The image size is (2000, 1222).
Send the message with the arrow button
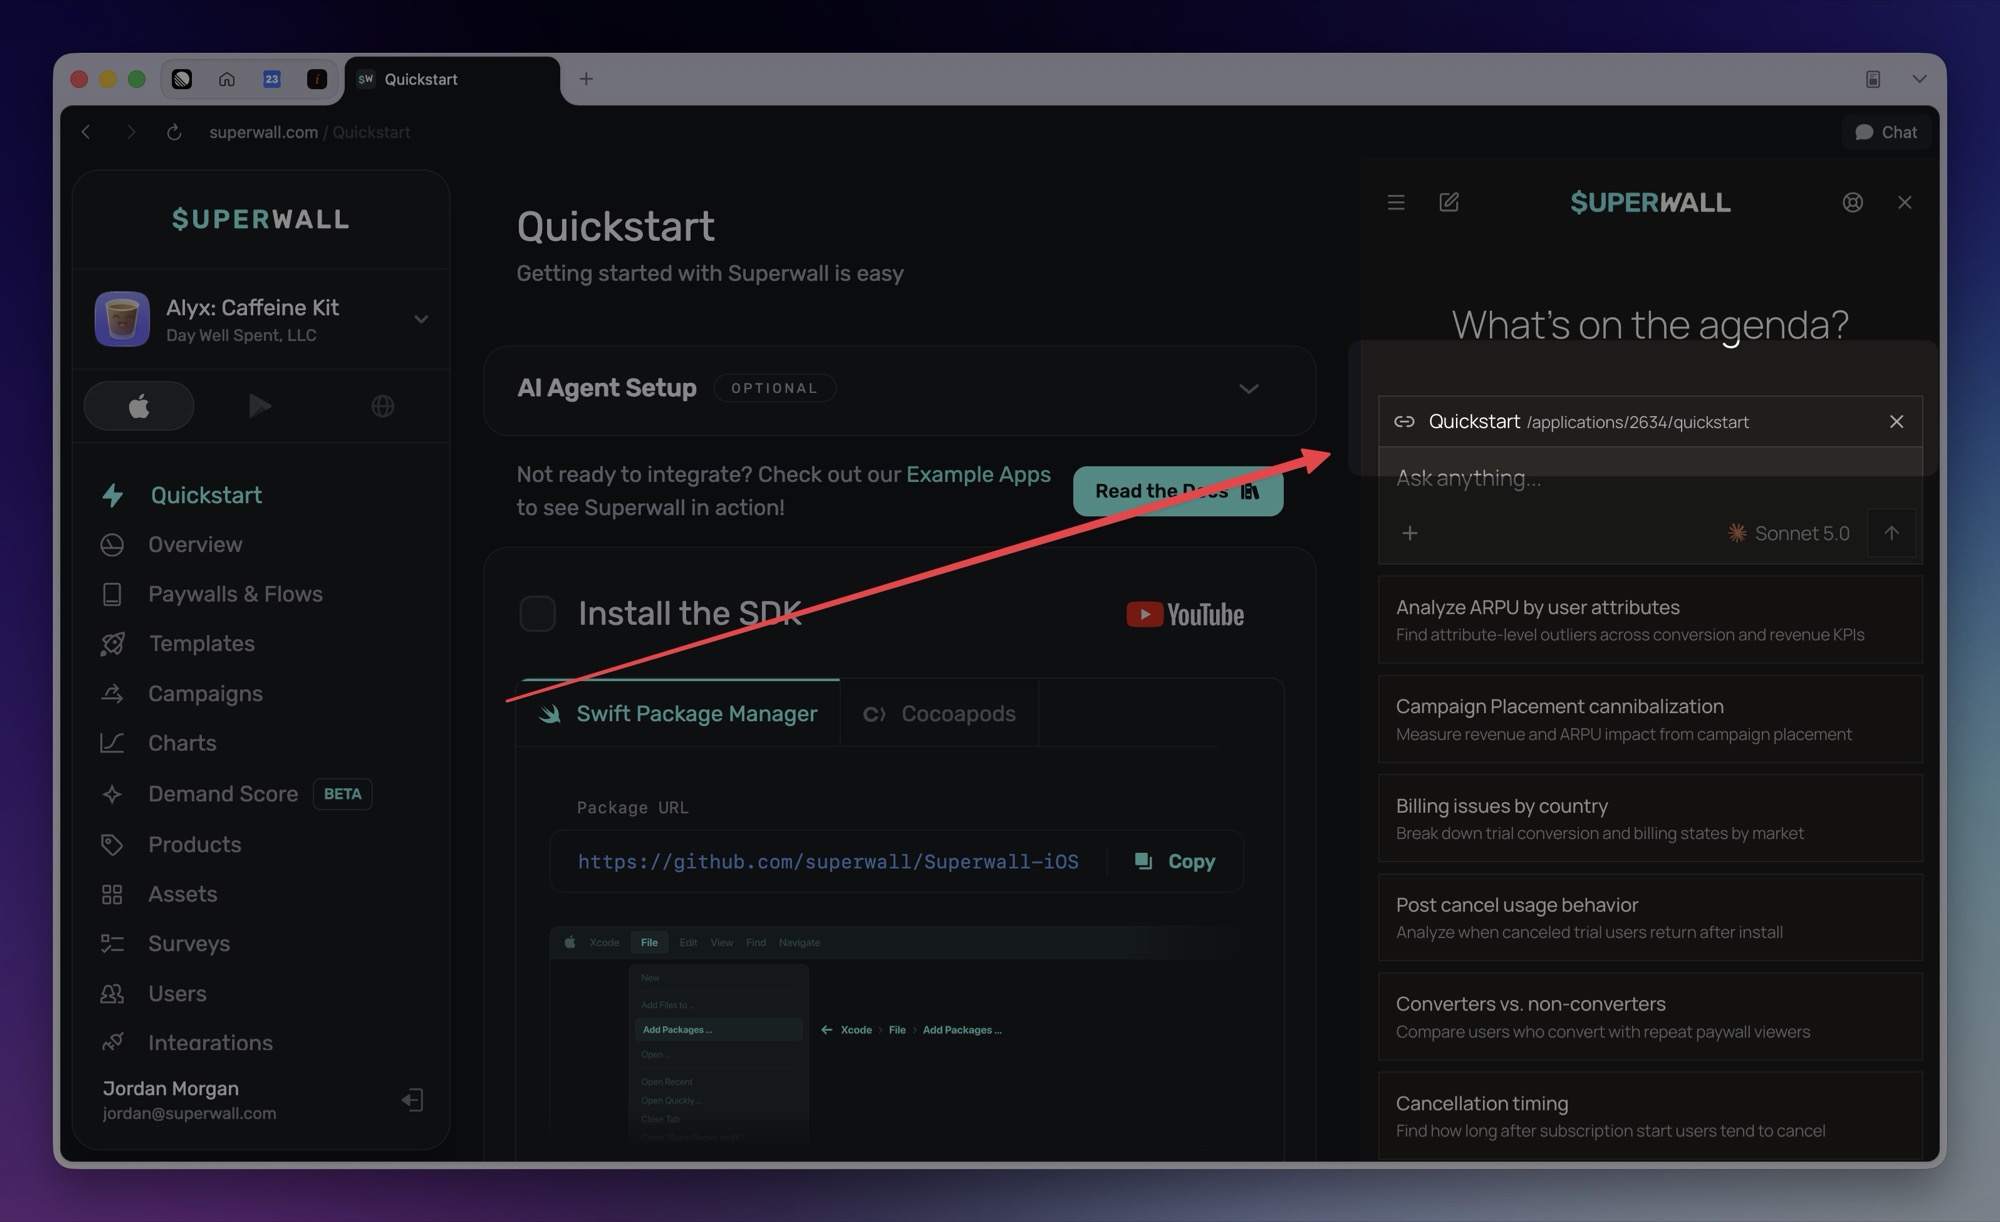(x=1891, y=533)
